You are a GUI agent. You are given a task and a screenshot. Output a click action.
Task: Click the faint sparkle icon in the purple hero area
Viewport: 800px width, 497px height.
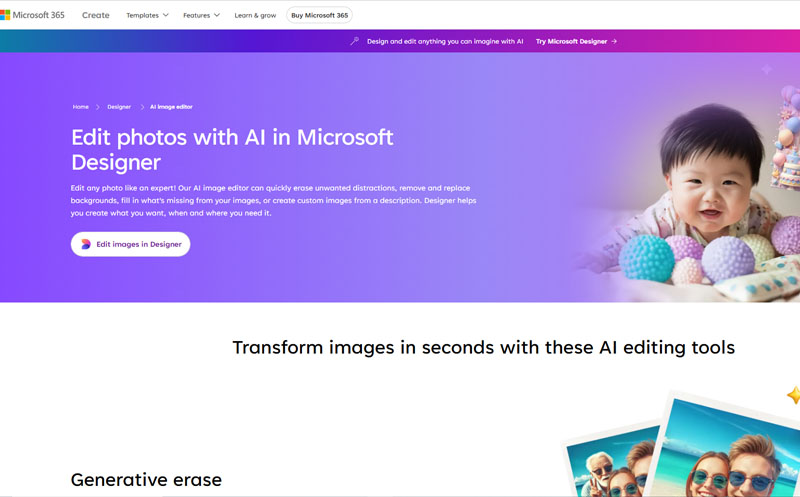[x=766, y=69]
